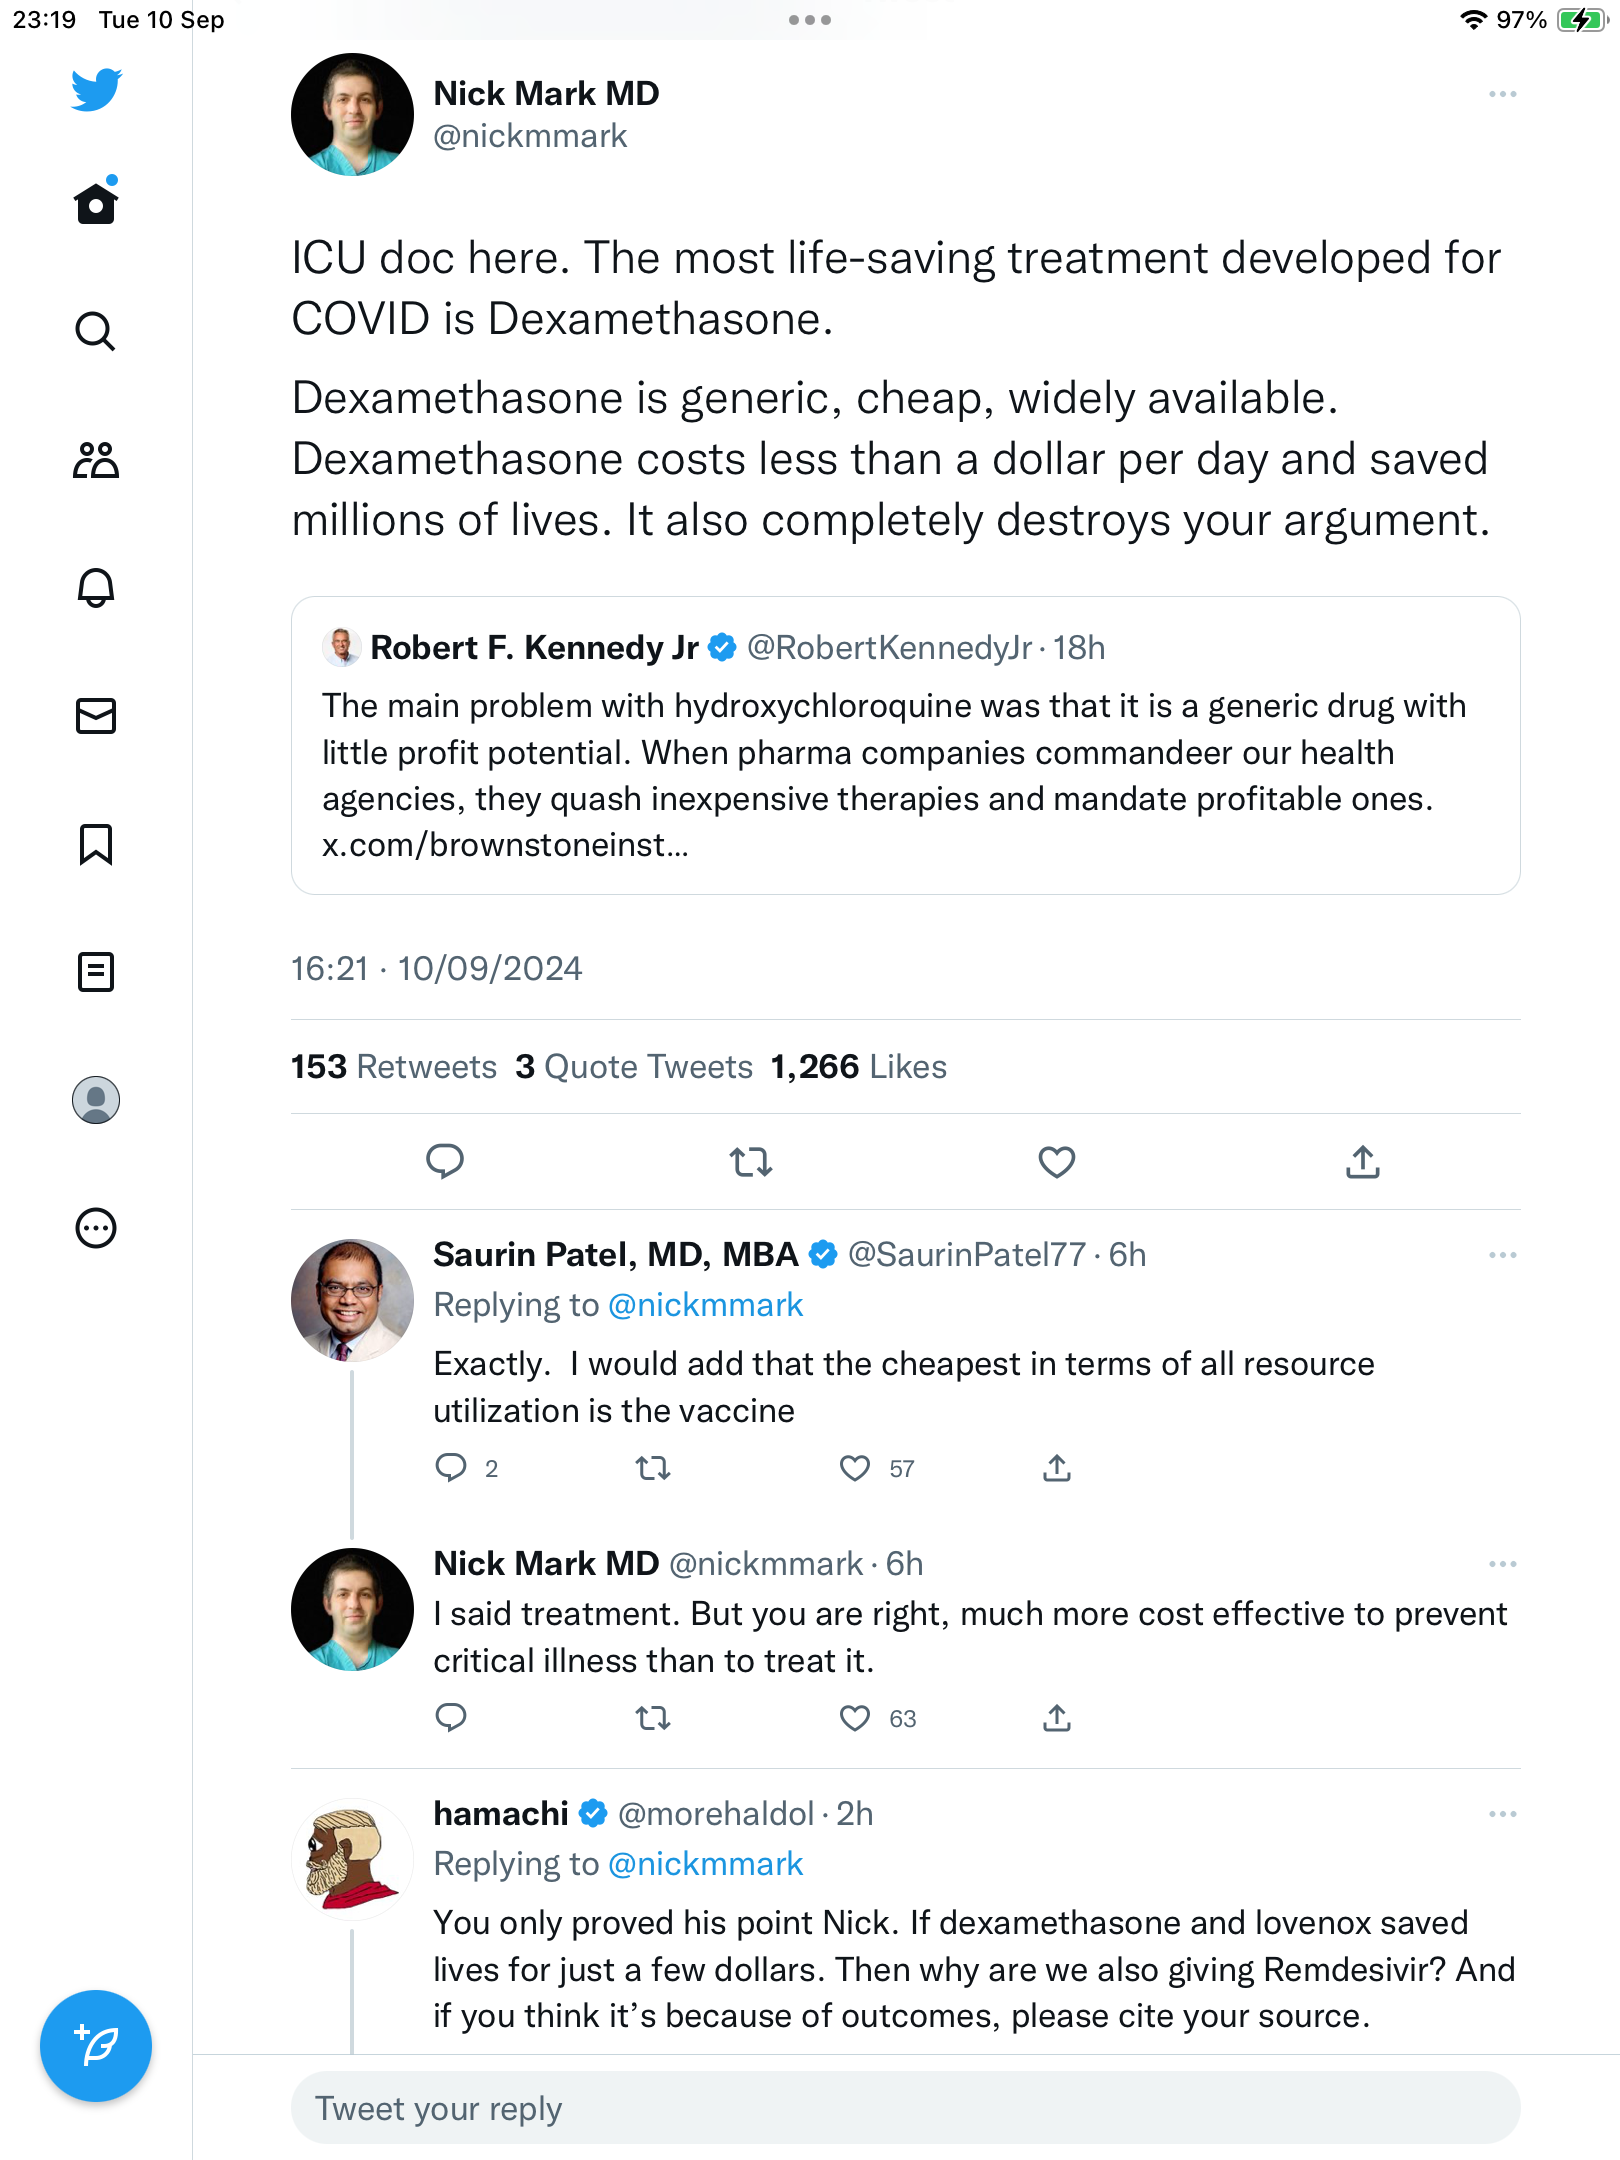1620x2160 pixels.
Task: Retweet the main Dexamethasone tweet
Action: 751,1162
